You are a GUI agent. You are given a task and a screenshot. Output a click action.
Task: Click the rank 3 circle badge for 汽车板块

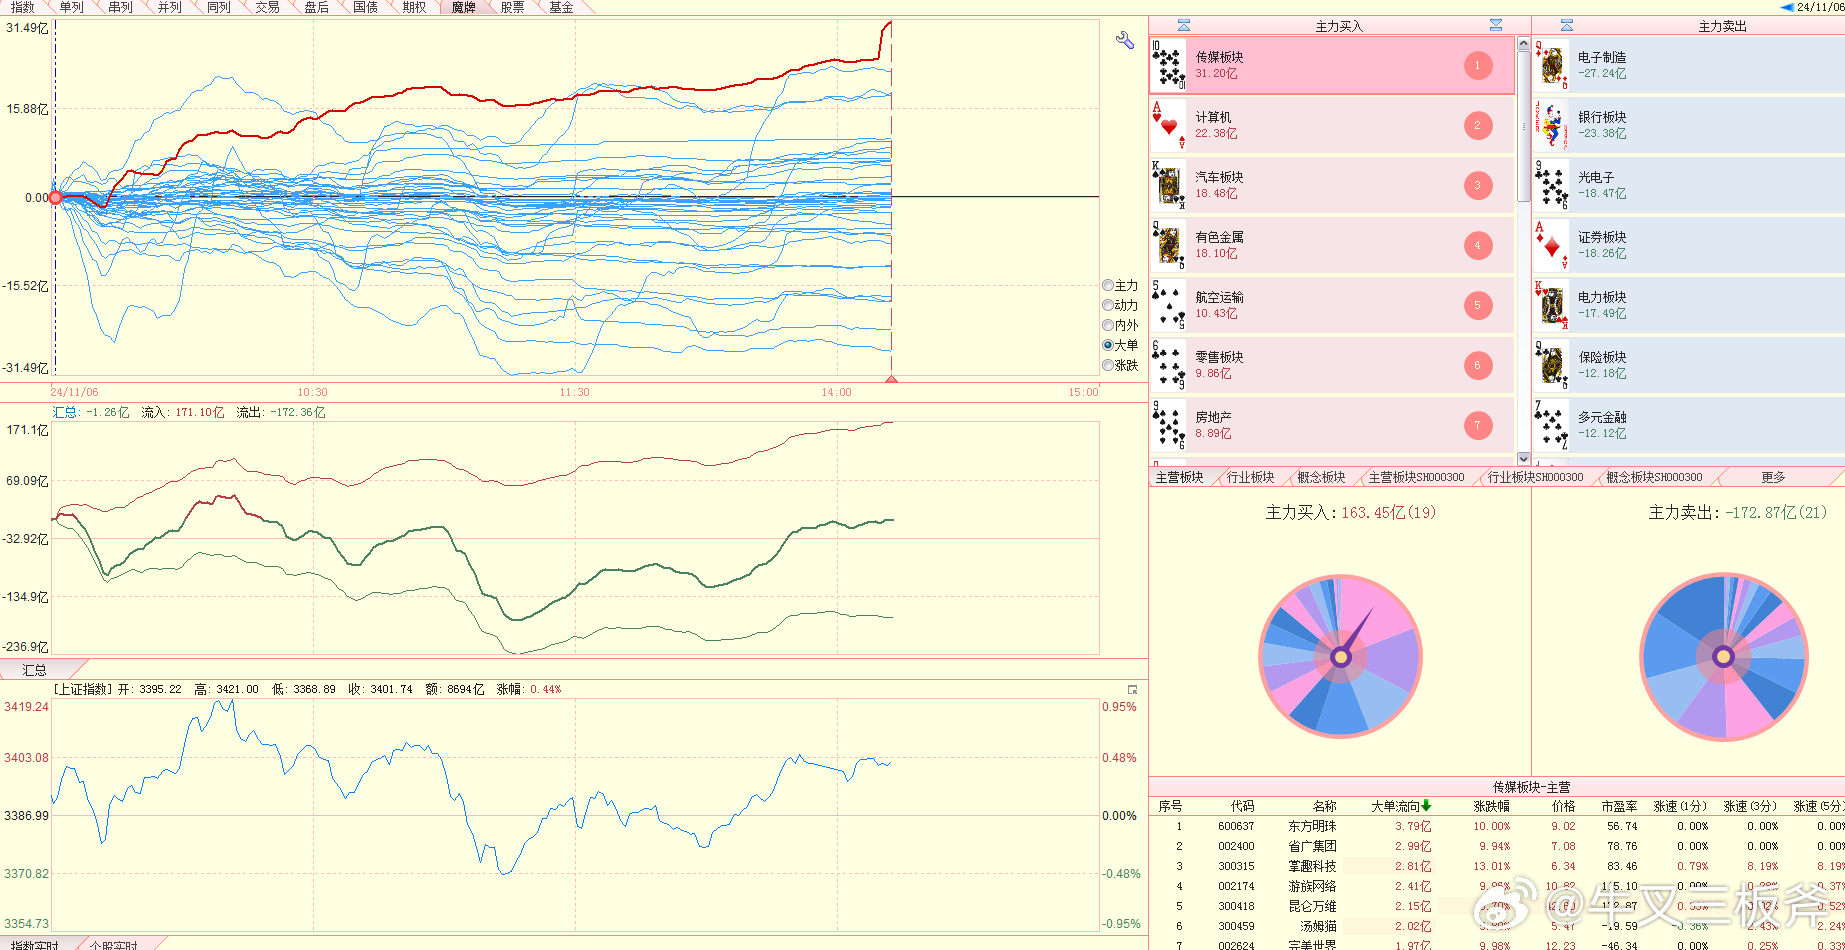point(1477,185)
